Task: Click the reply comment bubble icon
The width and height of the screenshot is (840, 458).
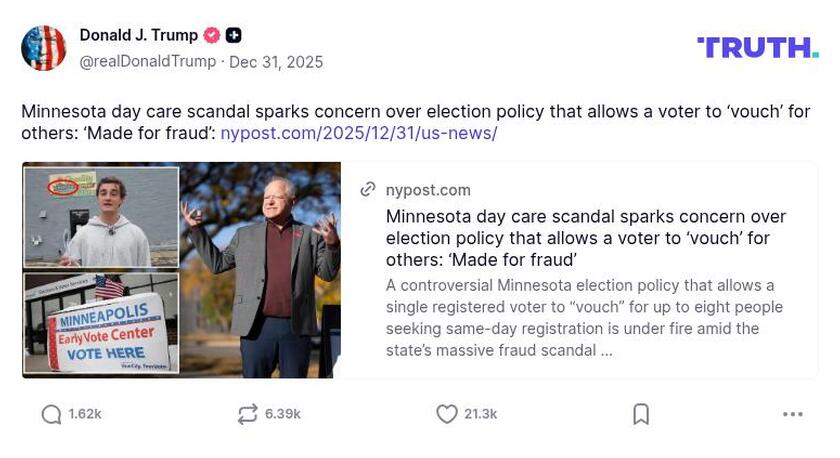Action: point(51,414)
